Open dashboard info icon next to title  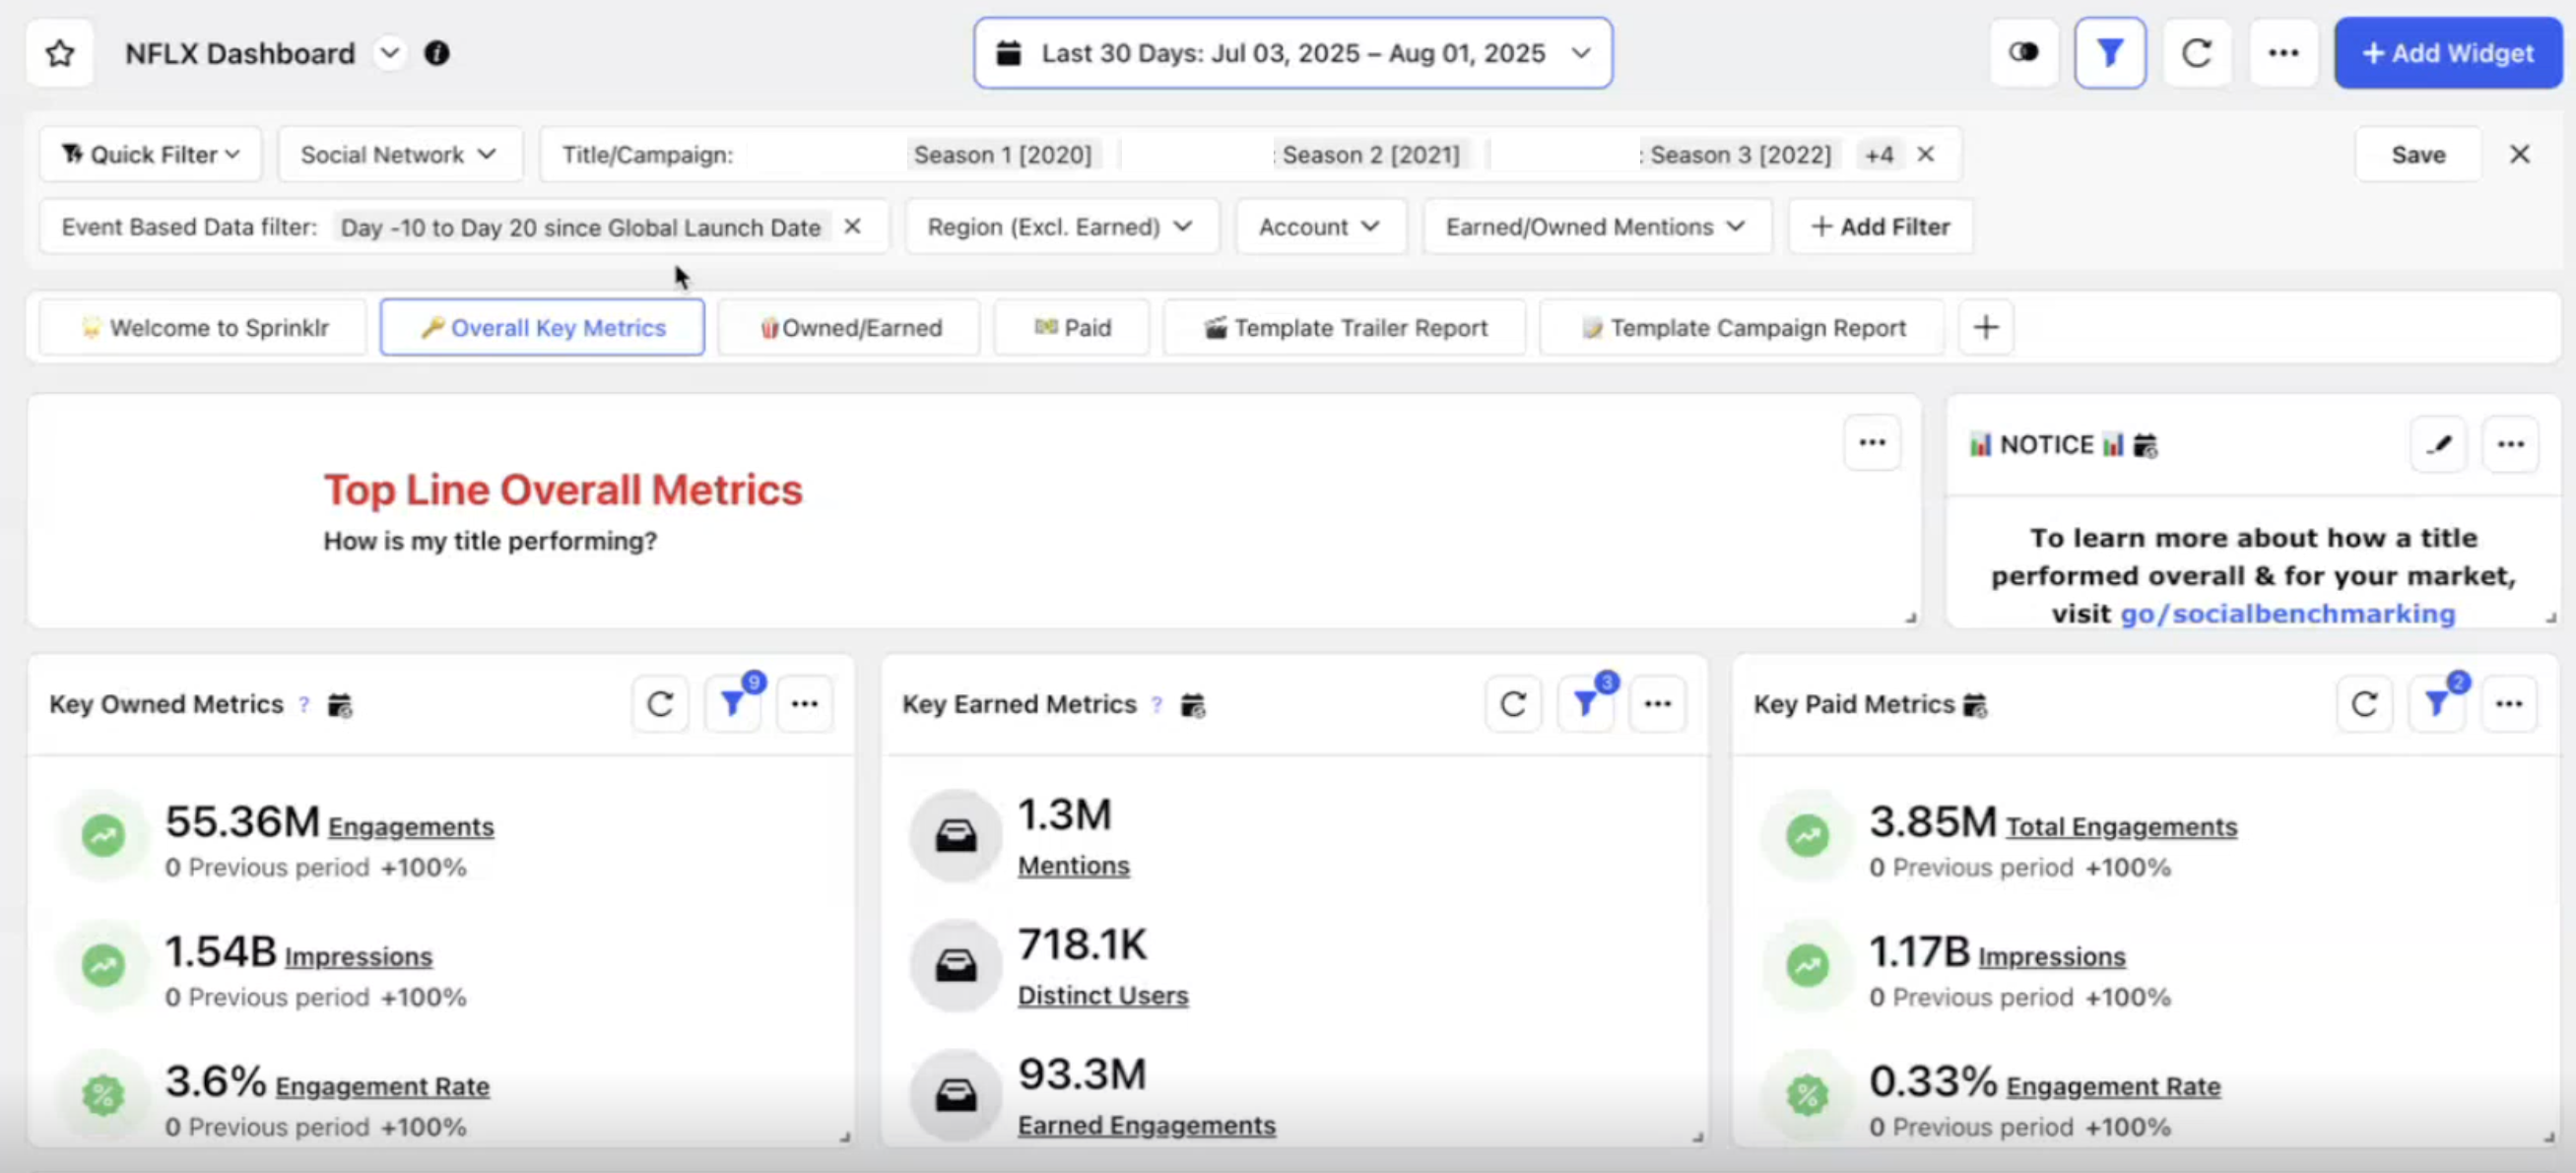click(437, 53)
